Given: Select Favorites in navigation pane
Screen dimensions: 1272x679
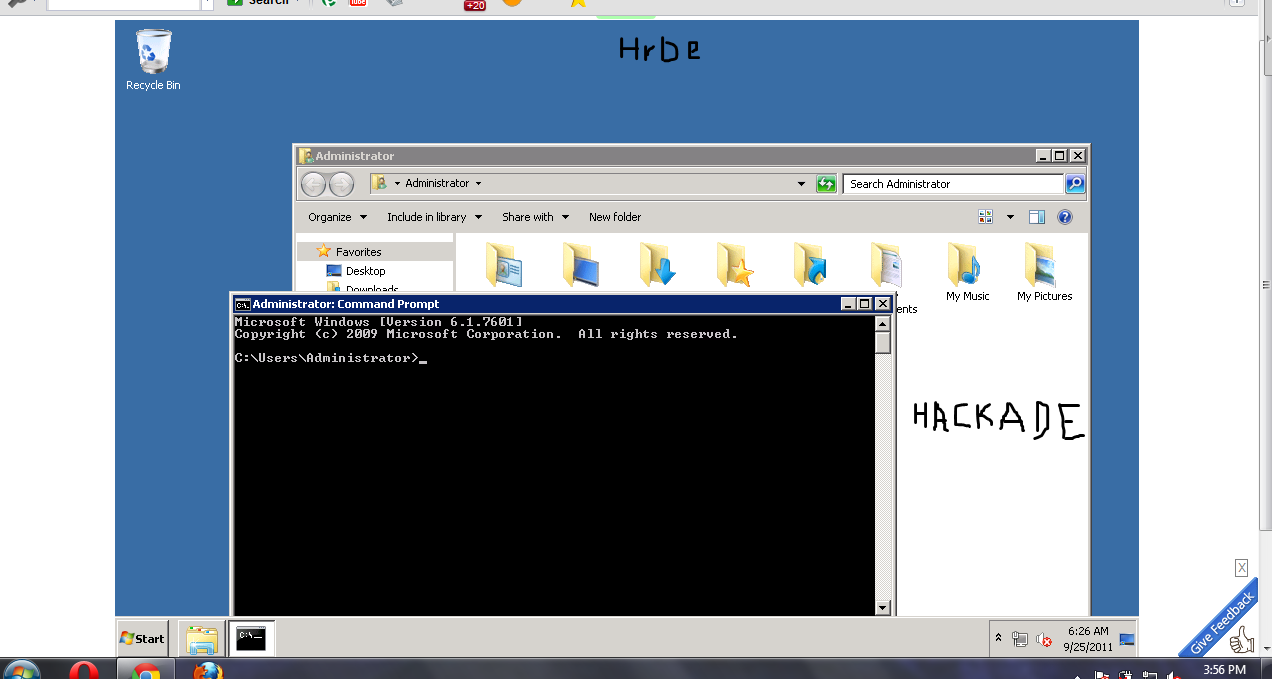Looking at the screenshot, I should pos(358,252).
